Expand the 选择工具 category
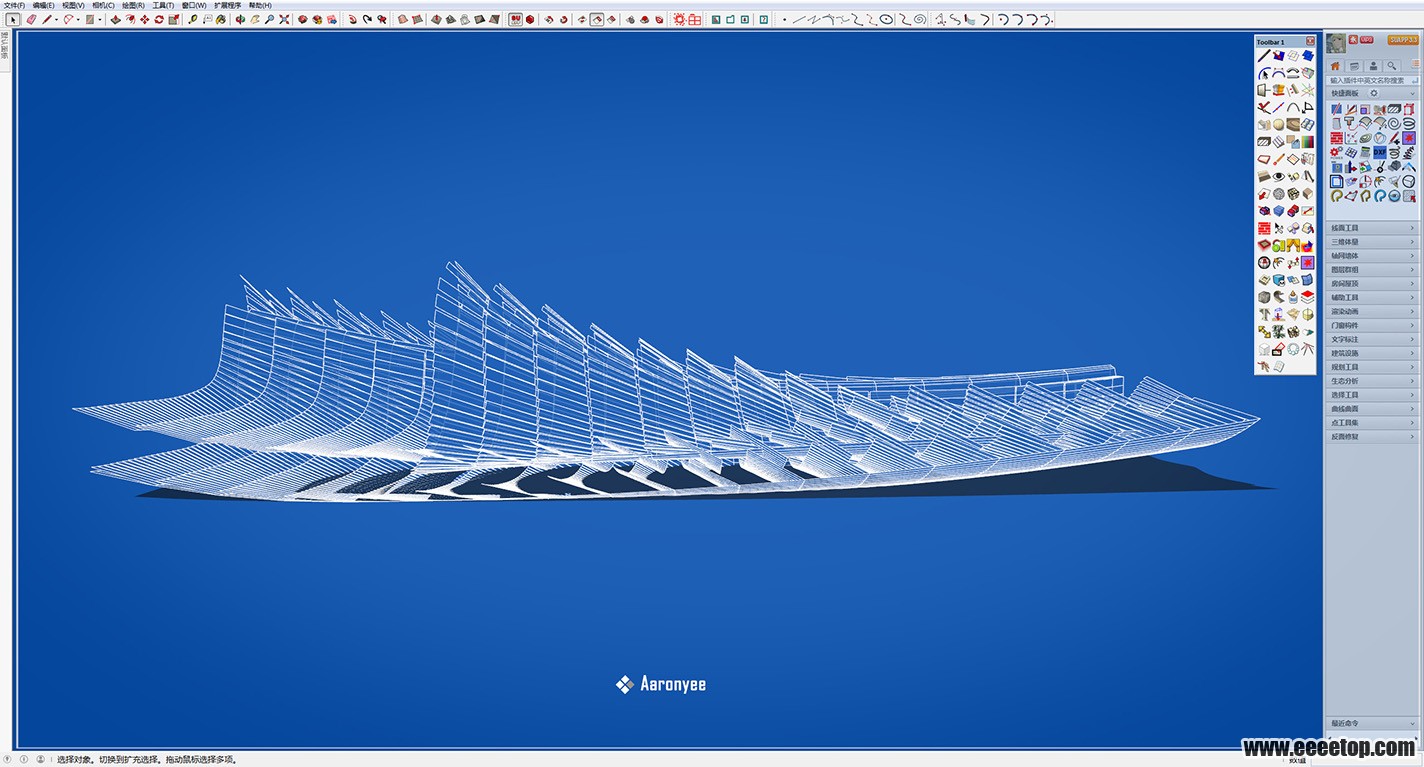The height and width of the screenshot is (767, 1424). click(1372, 395)
